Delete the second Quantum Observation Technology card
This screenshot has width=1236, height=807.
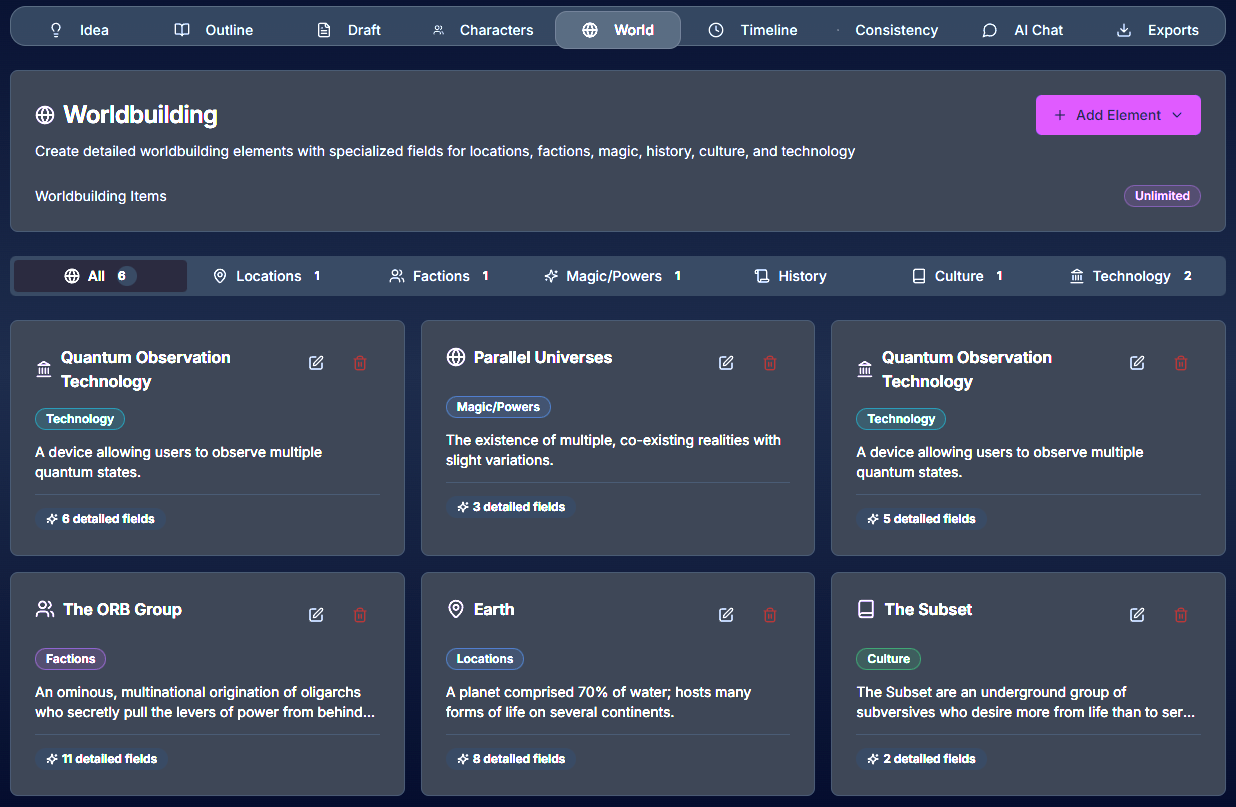(x=1181, y=362)
